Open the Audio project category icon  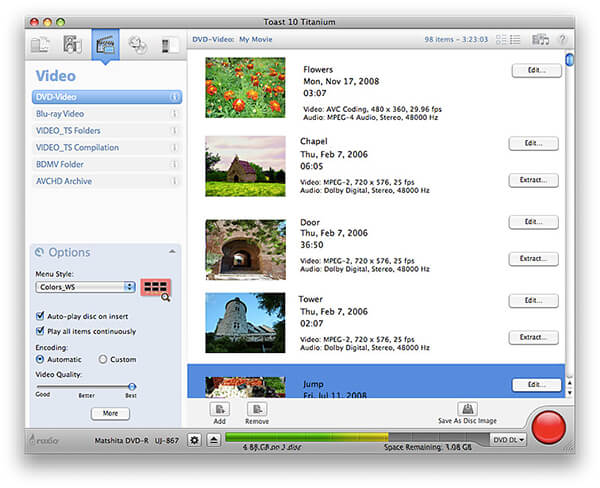coord(72,44)
